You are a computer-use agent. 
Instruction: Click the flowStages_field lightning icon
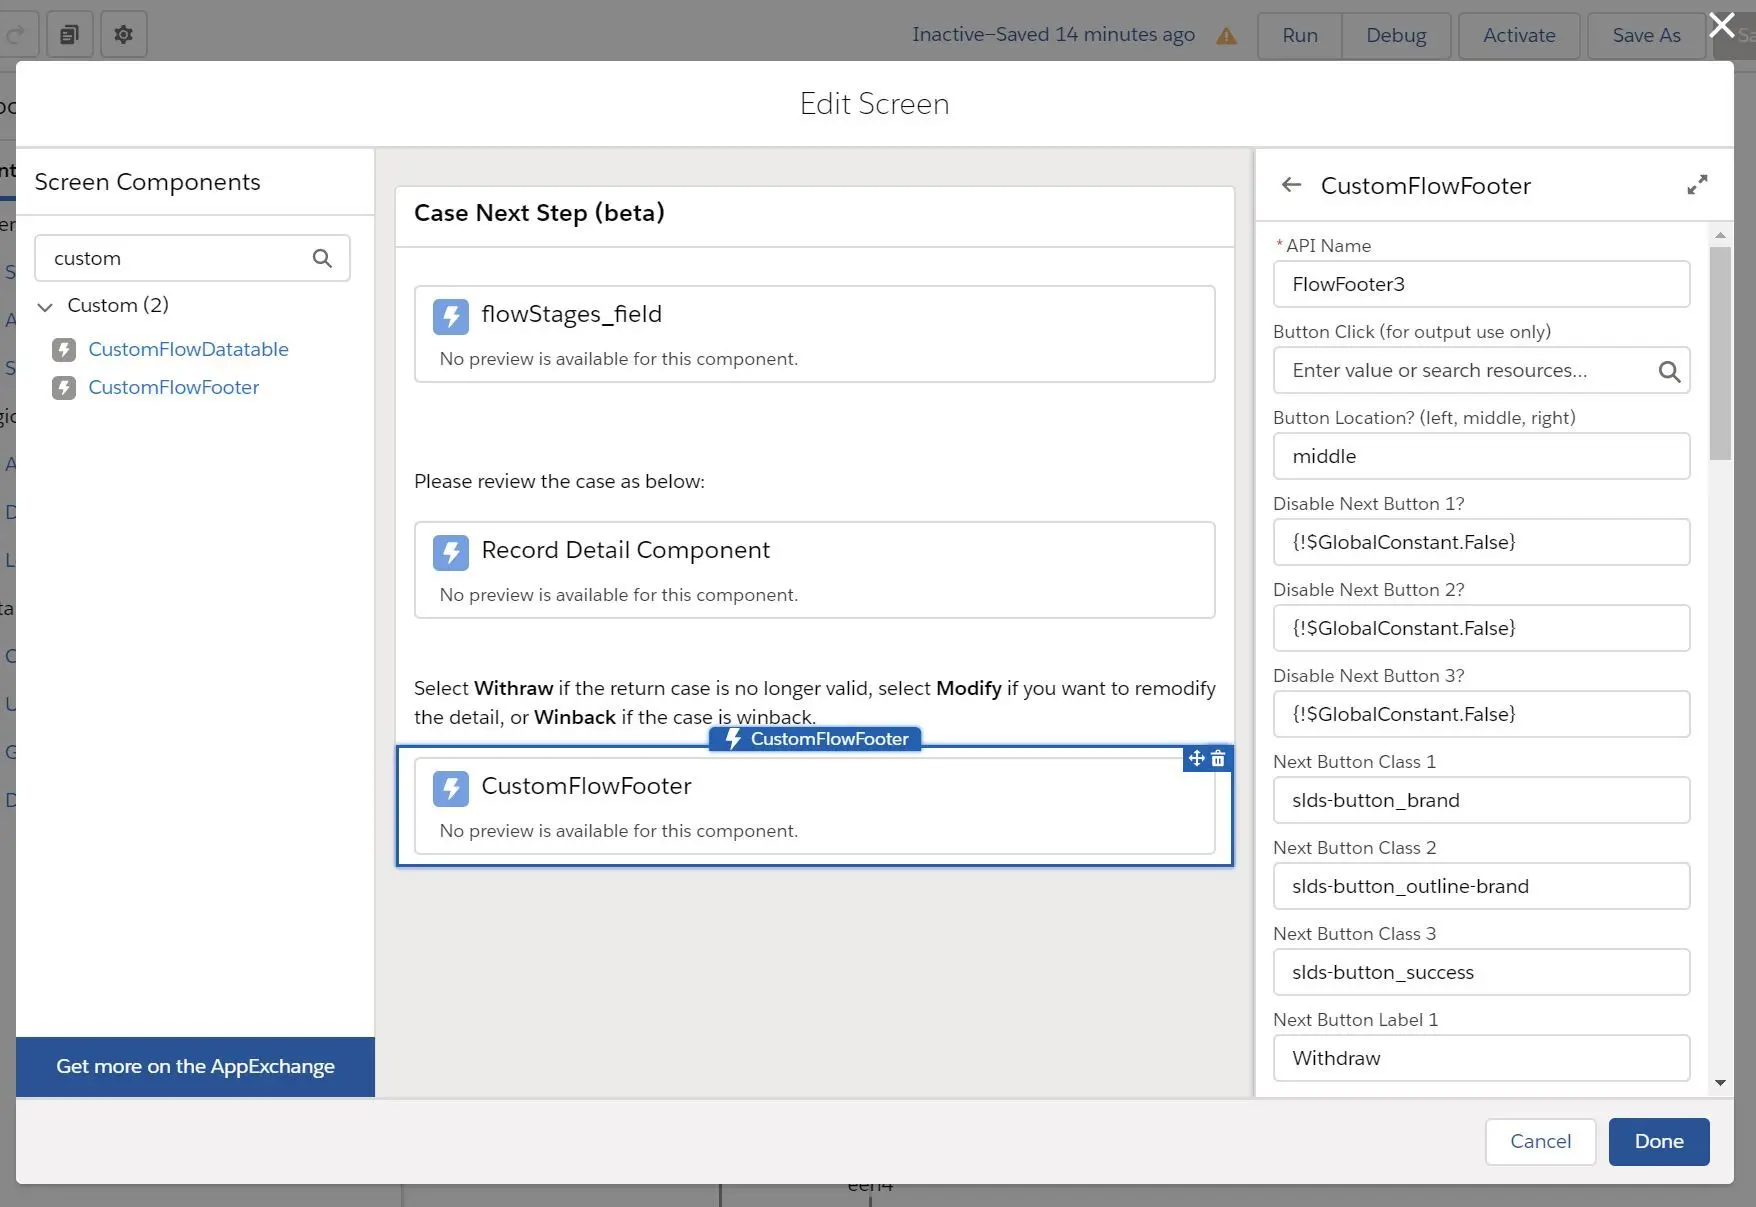tap(451, 316)
